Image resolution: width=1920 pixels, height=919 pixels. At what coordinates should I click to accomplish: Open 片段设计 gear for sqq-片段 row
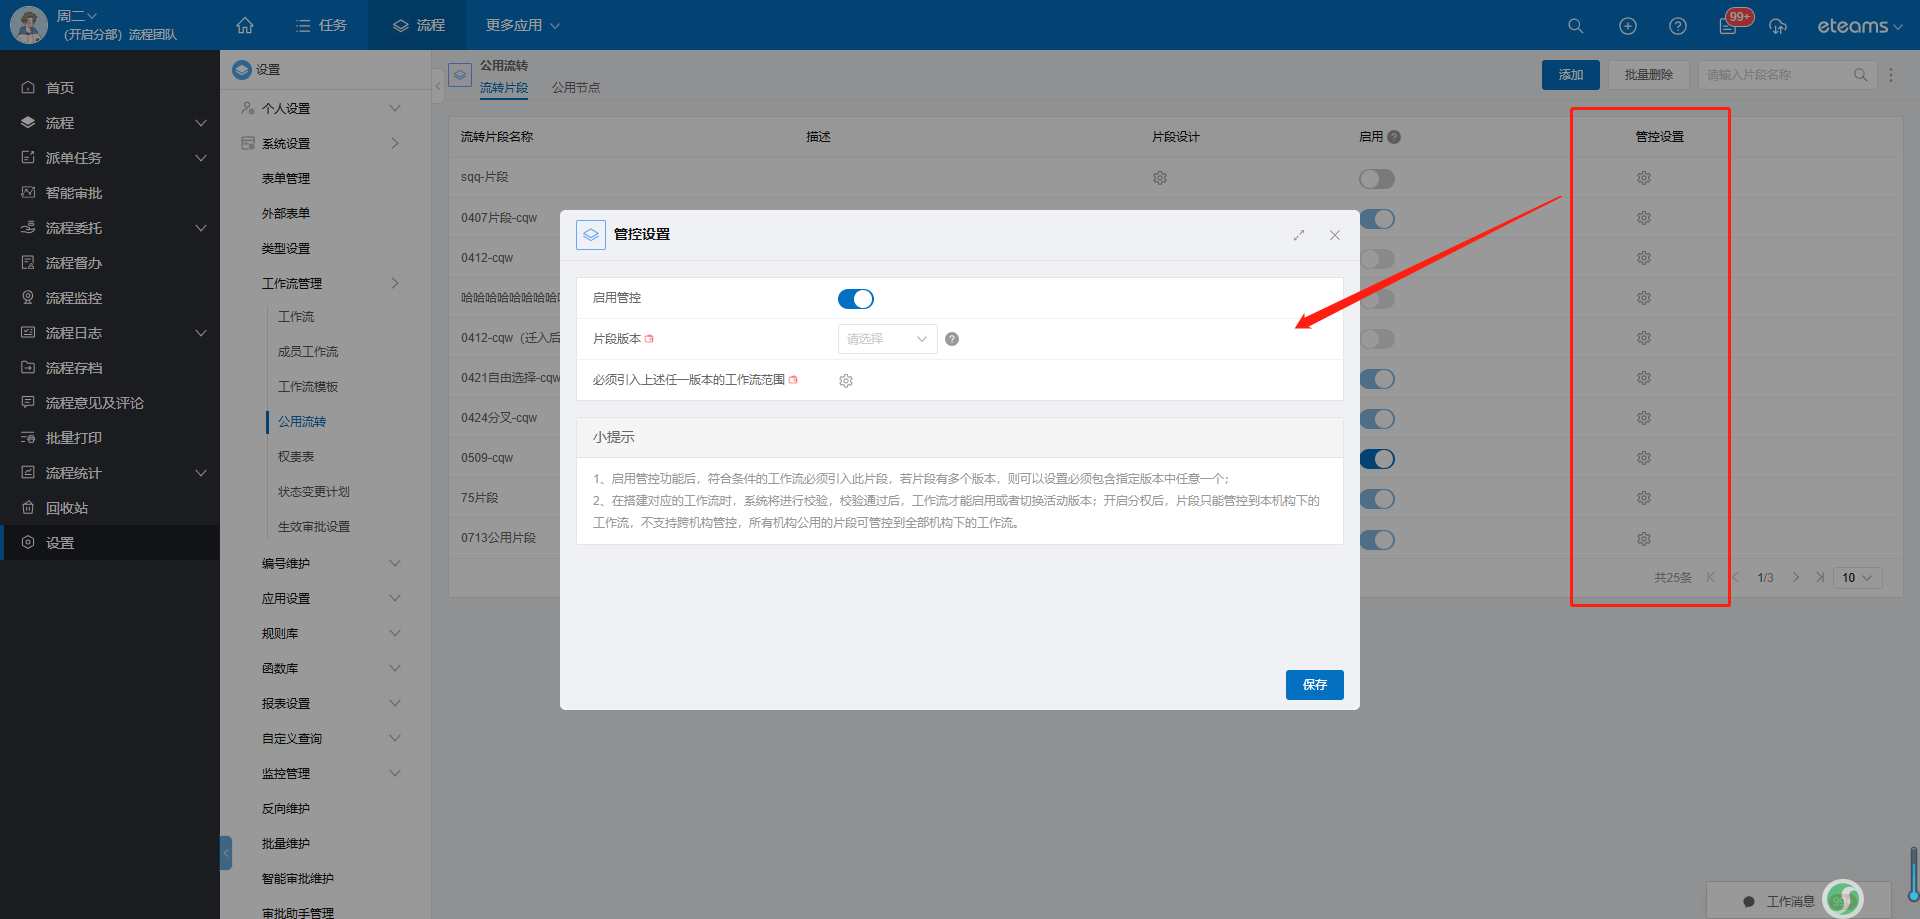(x=1160, y=178)
